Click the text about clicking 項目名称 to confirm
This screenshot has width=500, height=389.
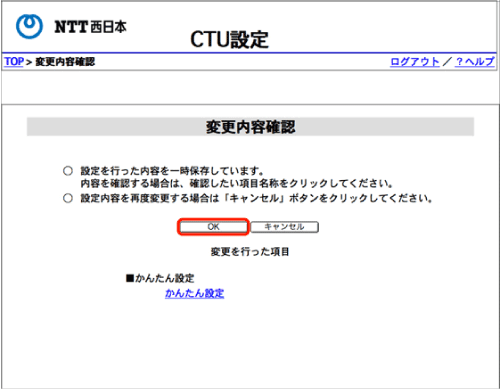pyautogui.click(x=237, y=183)
